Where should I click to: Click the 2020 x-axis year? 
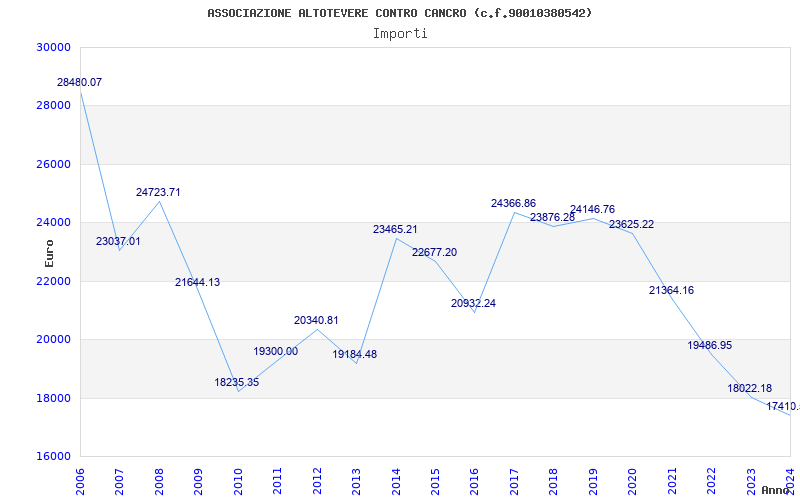pyautogui.click(x=633, y=481)
